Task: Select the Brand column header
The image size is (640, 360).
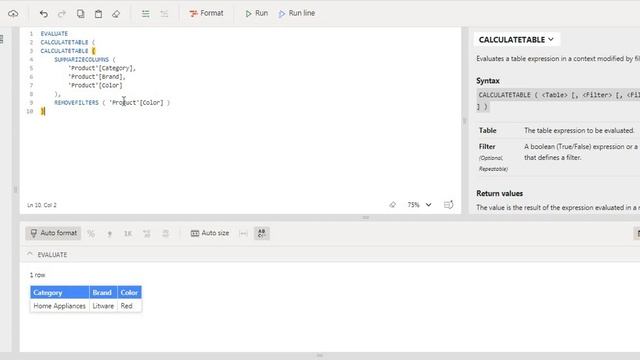Action: [x=103, y=292]
